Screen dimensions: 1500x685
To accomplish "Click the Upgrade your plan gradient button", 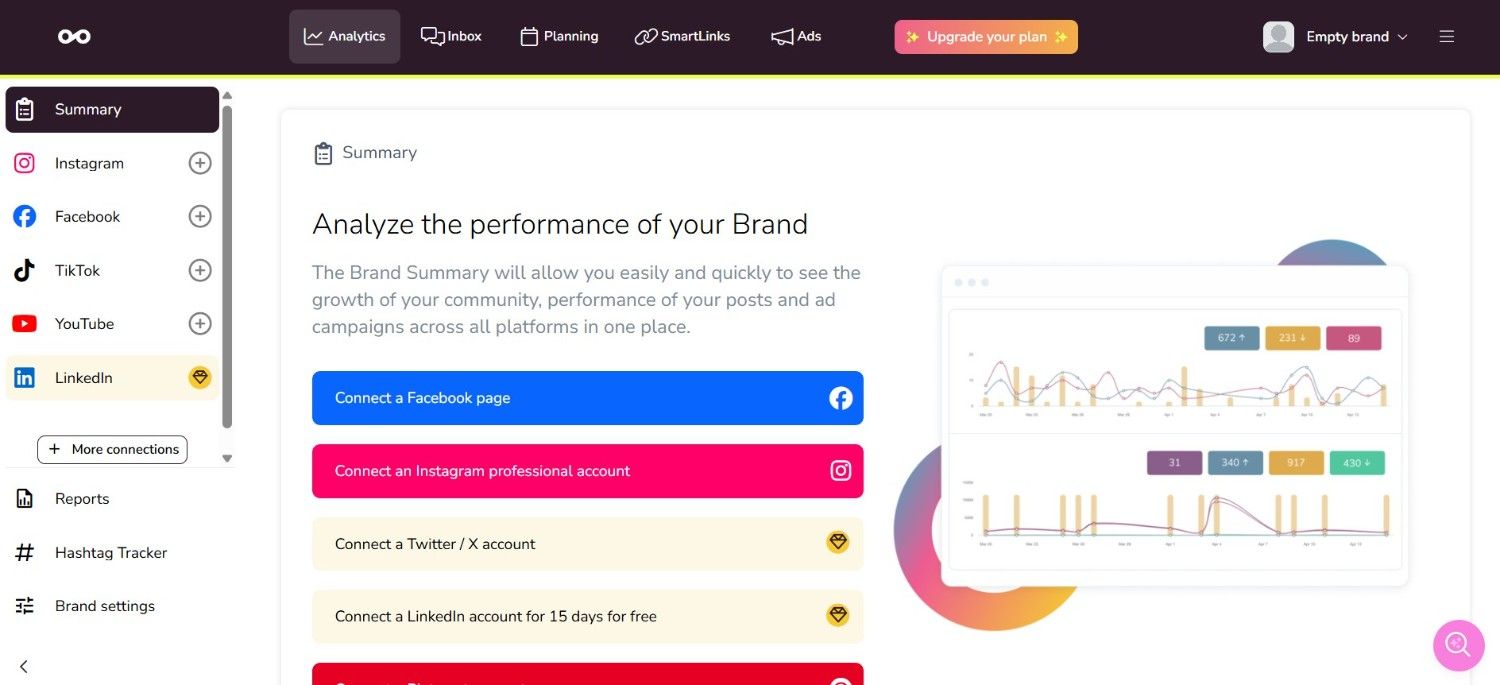I will pyautogui.click(x=985, y=36).
